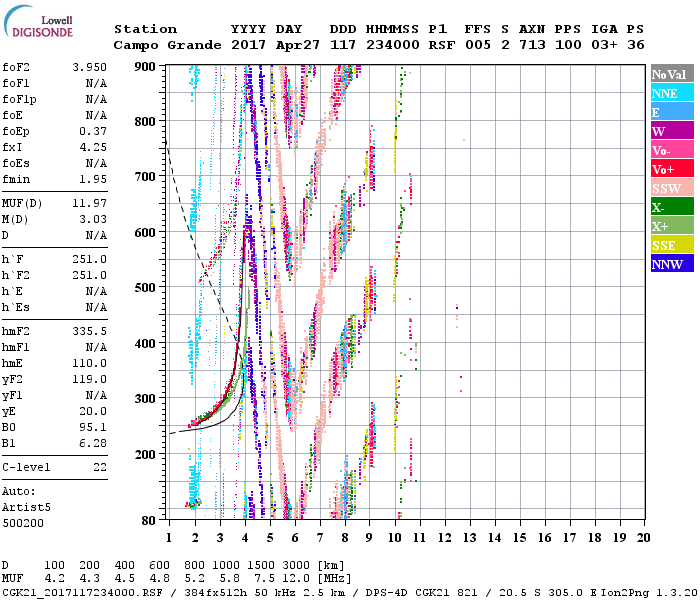Click the cyan NNE legend entry
This screenshot has height=600, width=700.
(x=671, y=93)
